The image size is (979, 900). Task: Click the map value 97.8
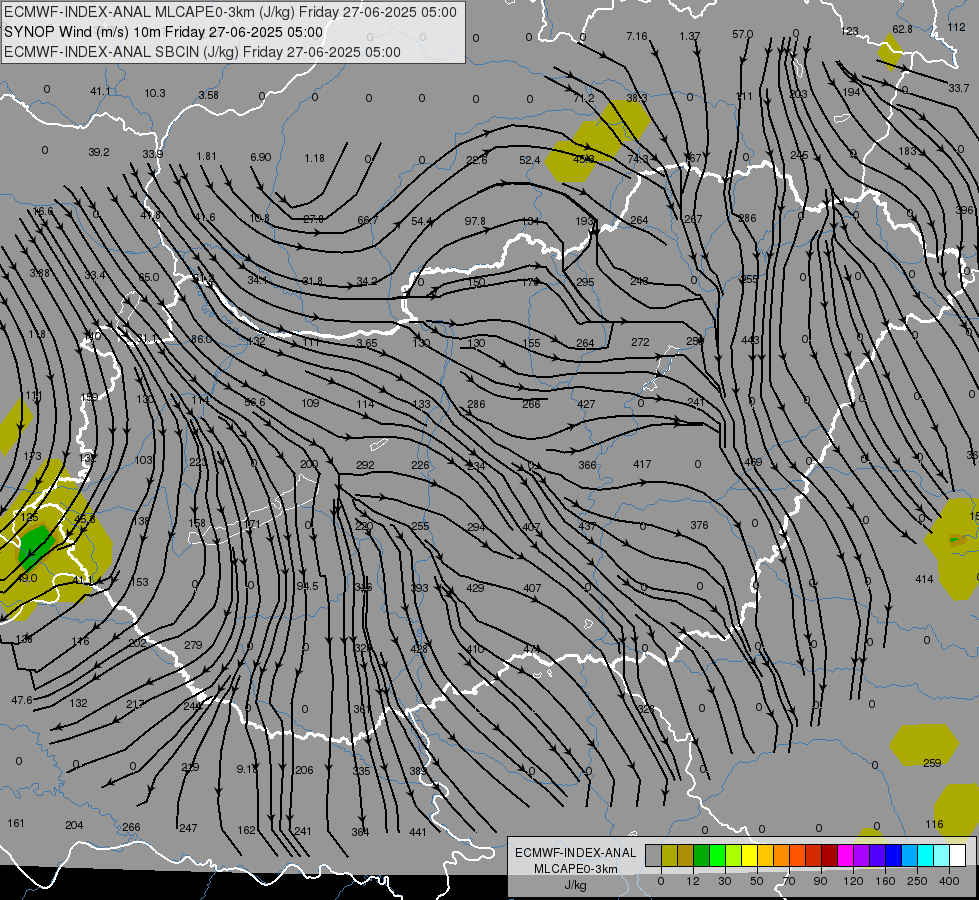pyautogui.click(x=475, y=221)
